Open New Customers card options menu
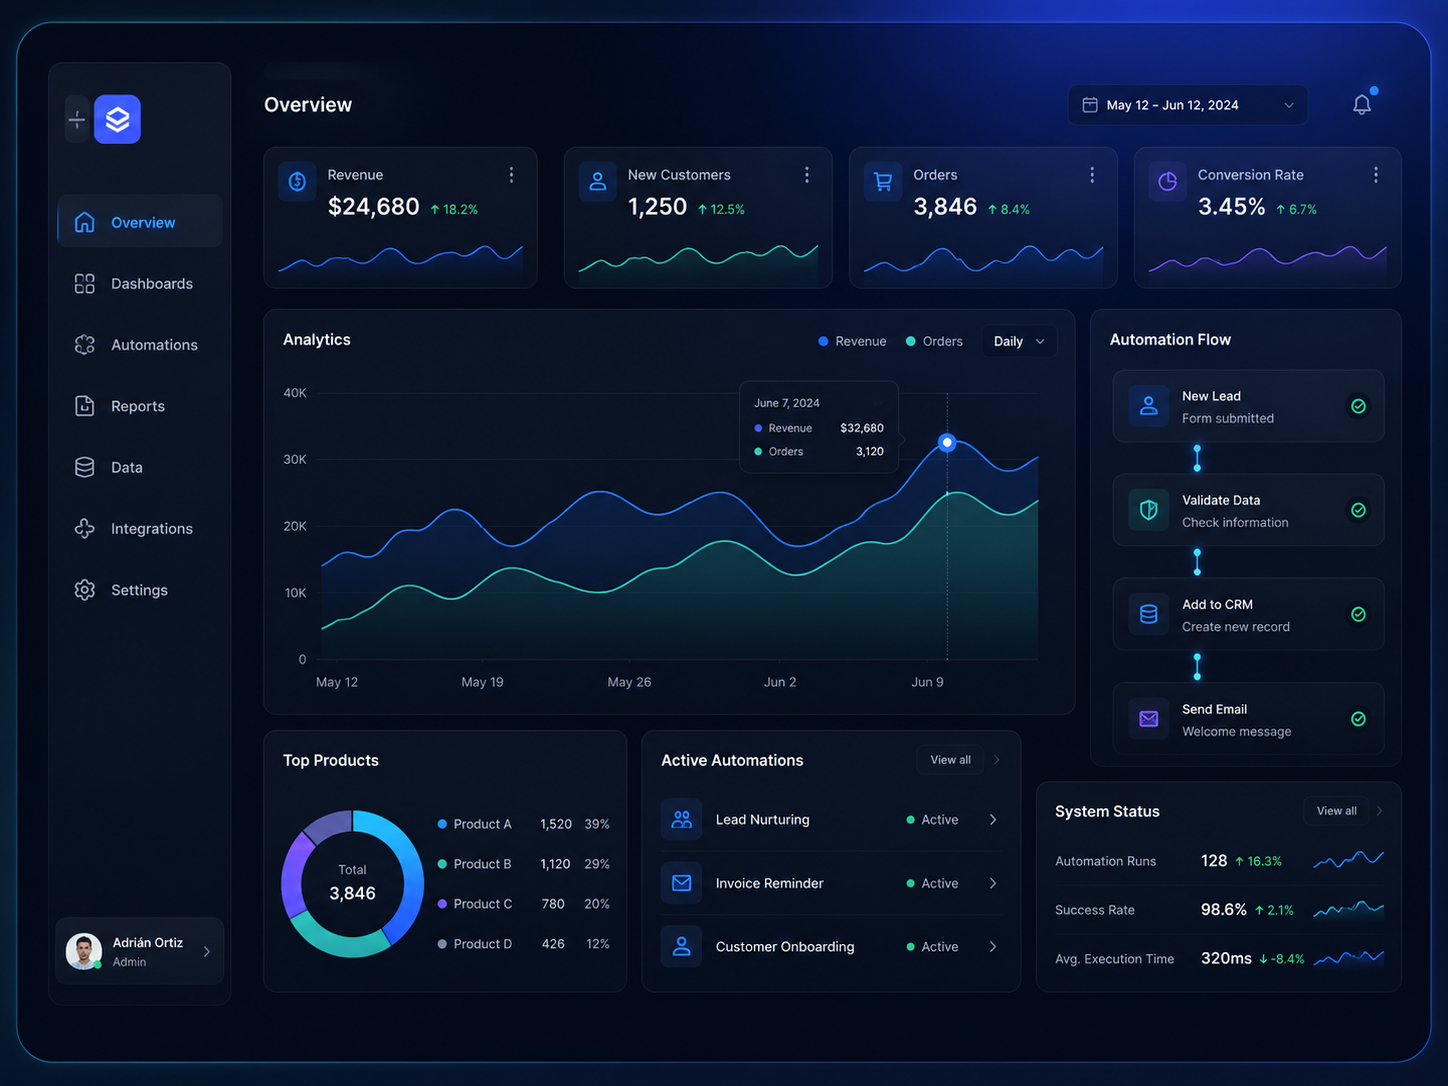Image resolution: width=1448 pixels, height=1086 pixels. point(807,175)
